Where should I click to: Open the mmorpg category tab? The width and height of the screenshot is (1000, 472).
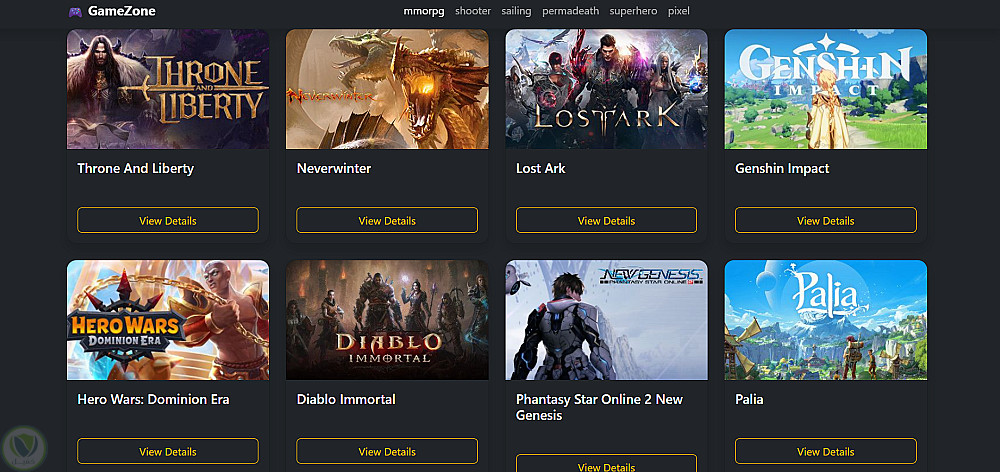(x=424, y=11)
